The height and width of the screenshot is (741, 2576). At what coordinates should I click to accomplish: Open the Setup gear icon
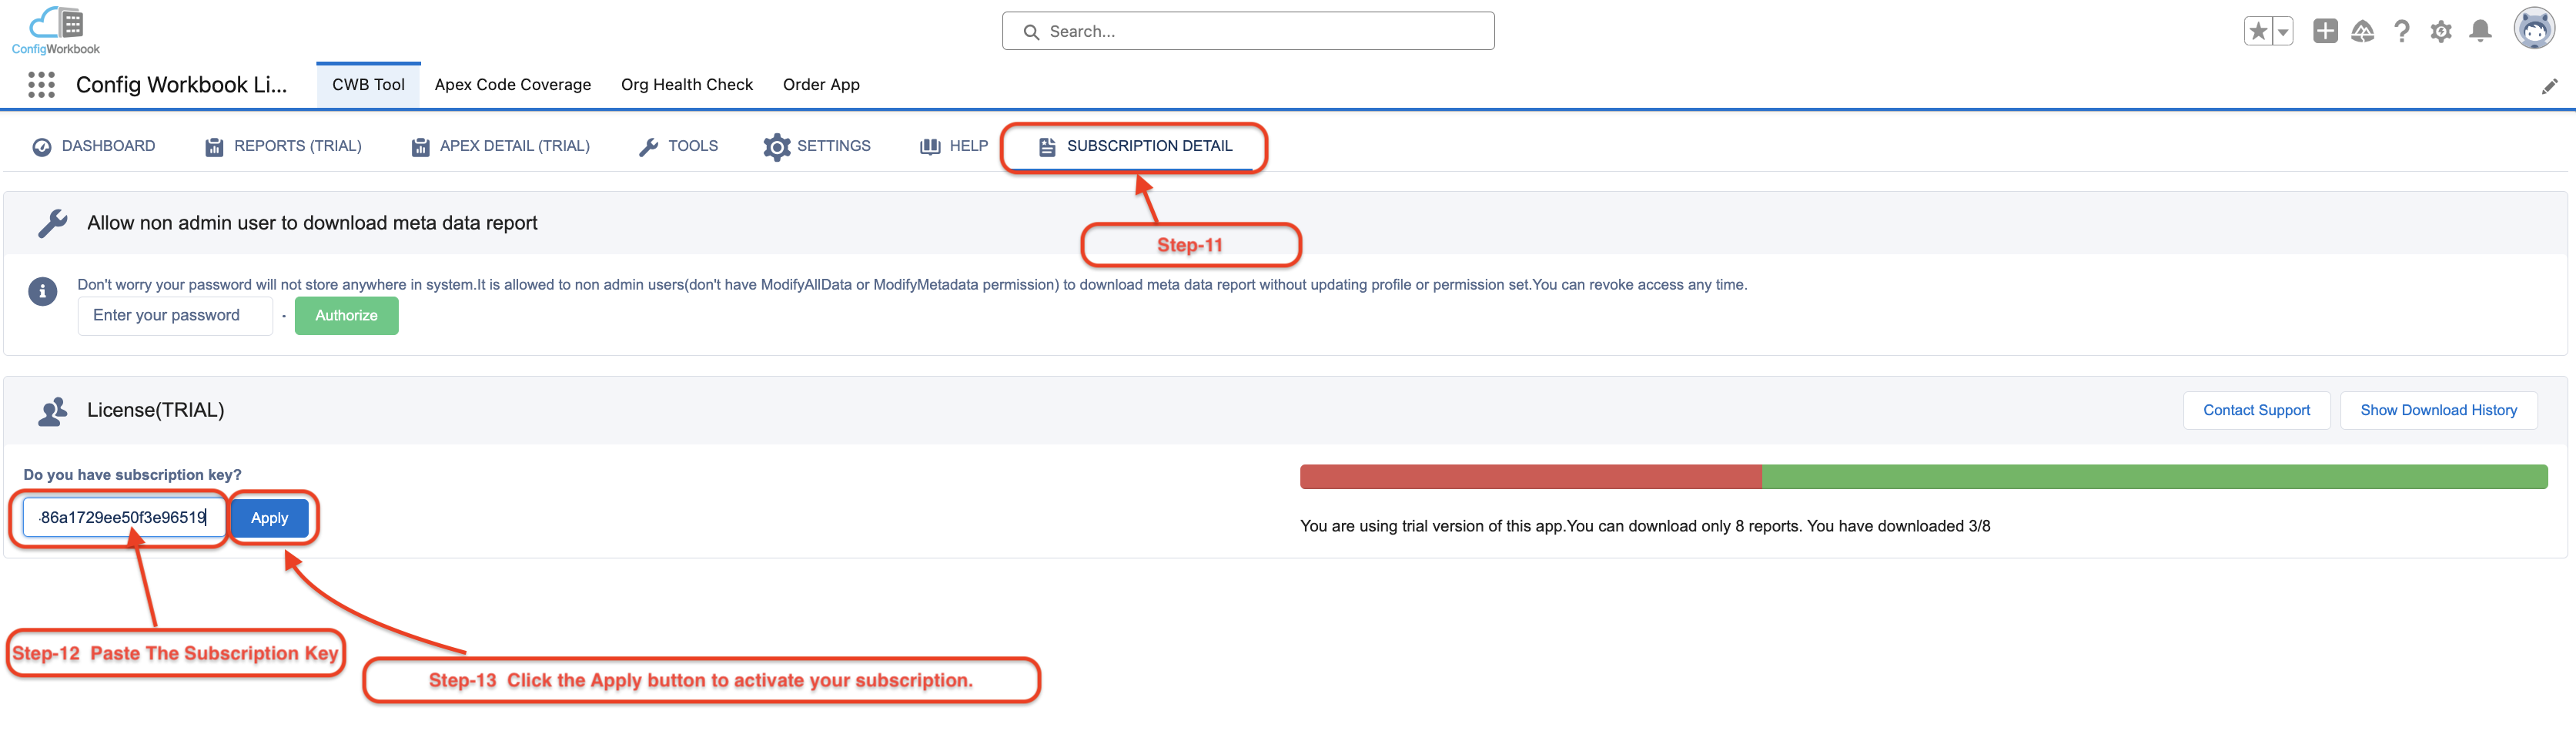click(2441, 31)
